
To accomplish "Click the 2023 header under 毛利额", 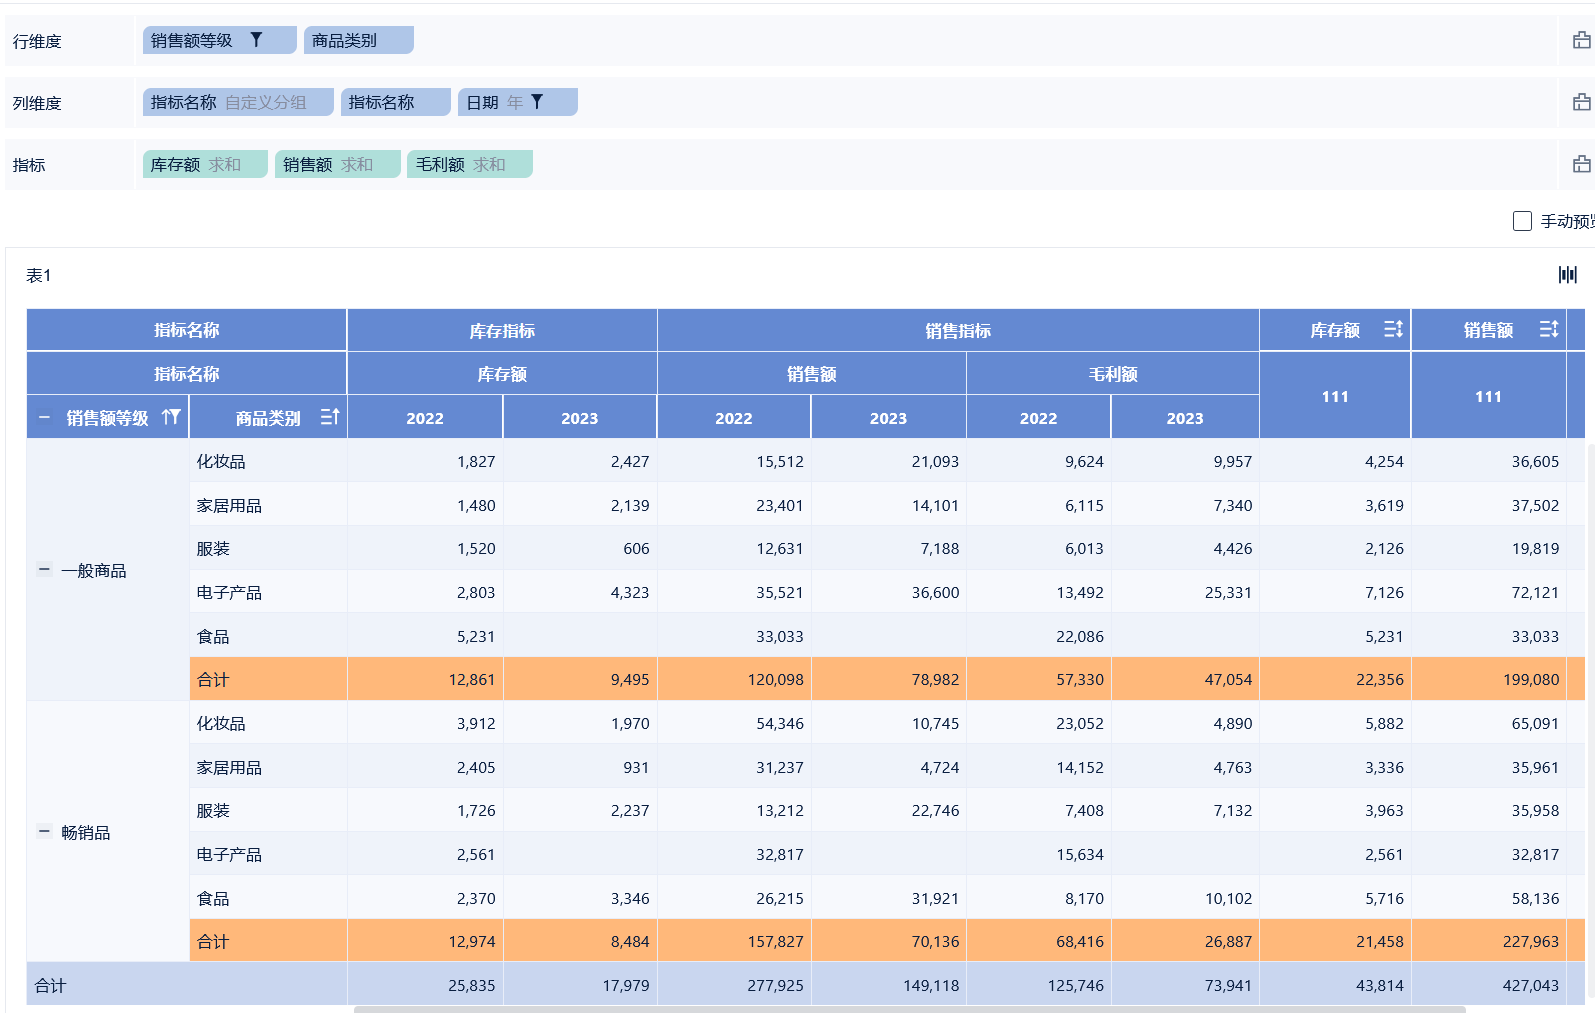I will (1185, 418).
